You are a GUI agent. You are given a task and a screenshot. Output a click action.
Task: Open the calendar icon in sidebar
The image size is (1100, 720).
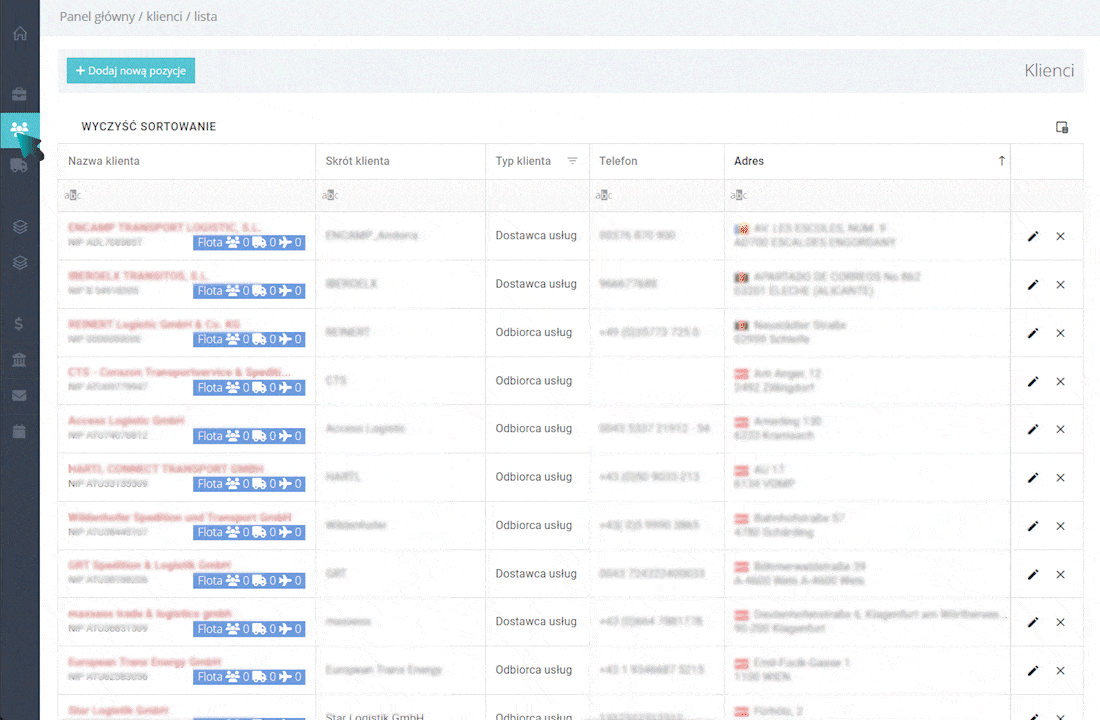20,432
